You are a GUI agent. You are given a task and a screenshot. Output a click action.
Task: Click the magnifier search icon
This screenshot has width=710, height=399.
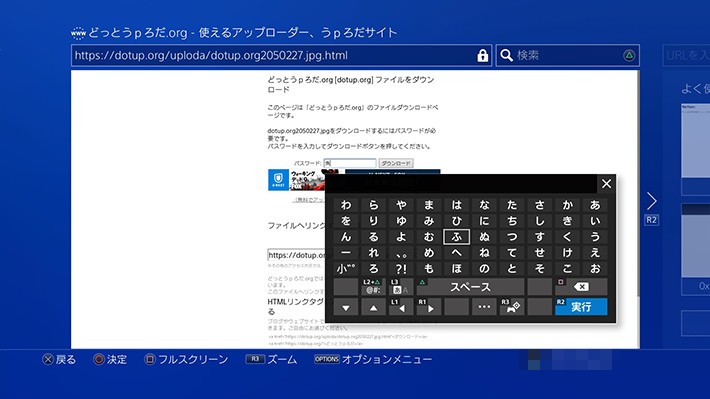pyautogui.click(x=506, y=56)
